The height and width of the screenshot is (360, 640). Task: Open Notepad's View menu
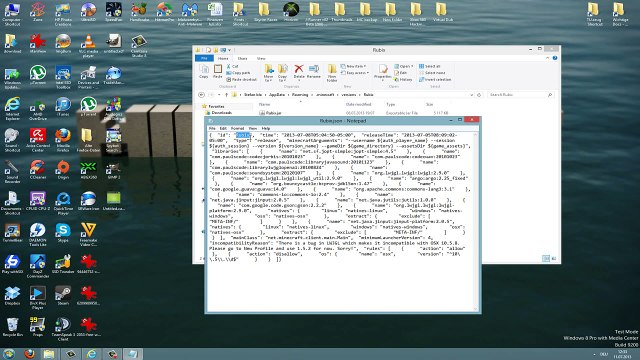pyautogui.click(x=253, y=128)
